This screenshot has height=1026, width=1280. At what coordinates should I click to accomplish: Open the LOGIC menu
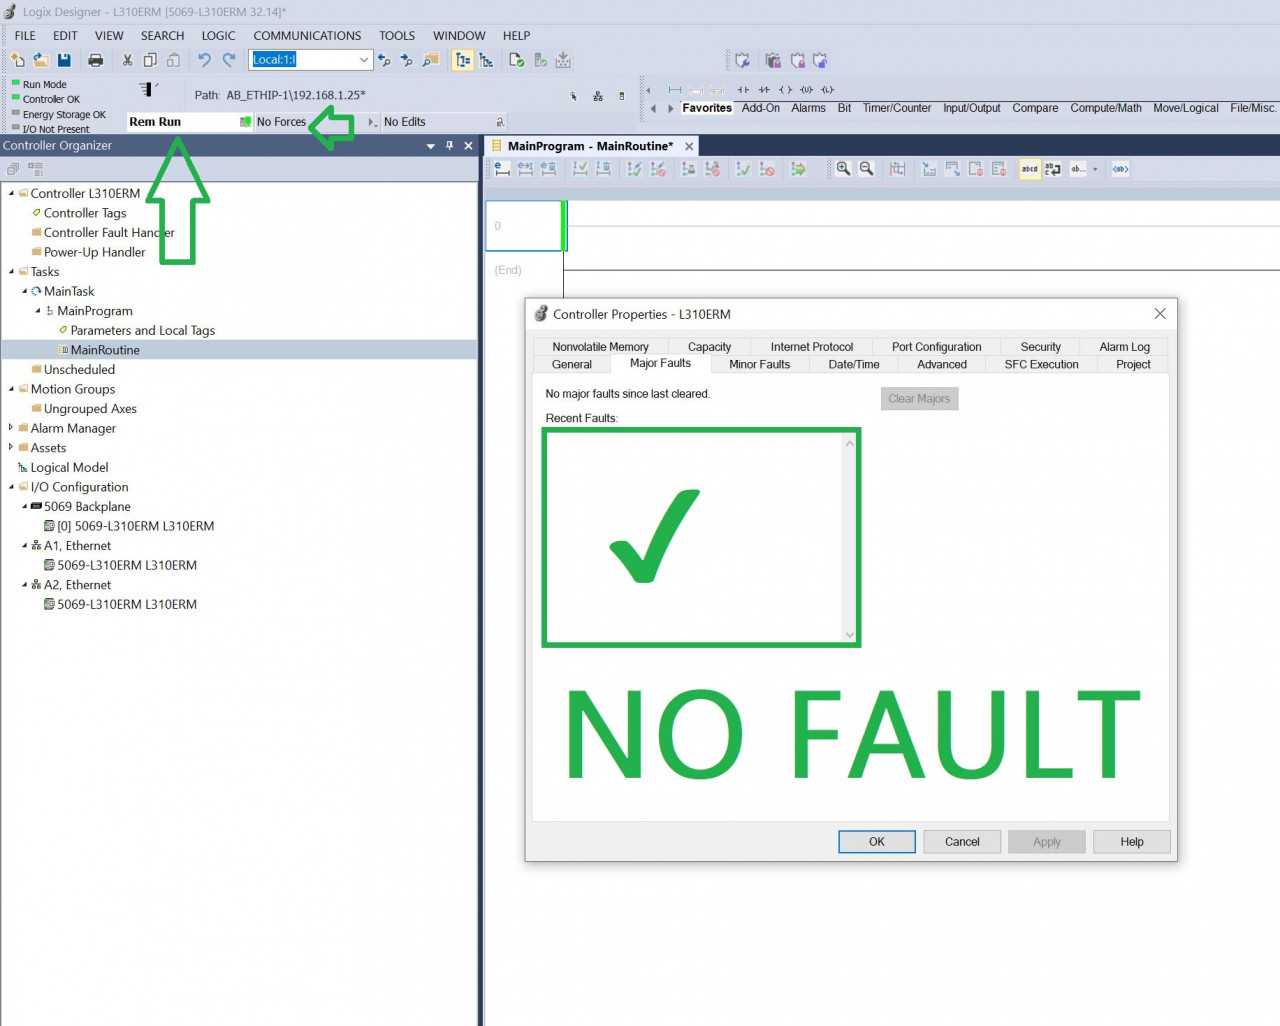[218, 35]
